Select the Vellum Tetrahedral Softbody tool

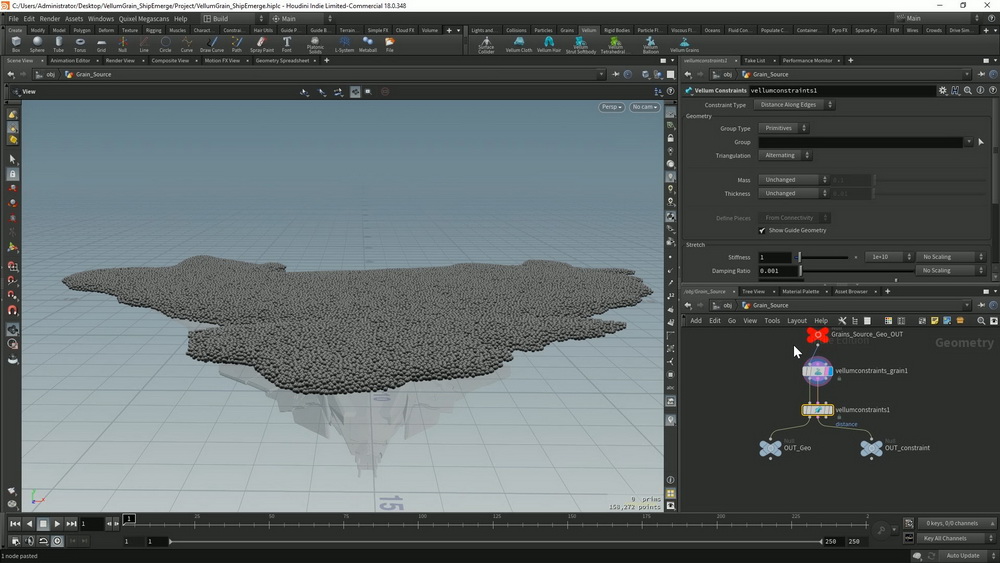coord(614,45)
